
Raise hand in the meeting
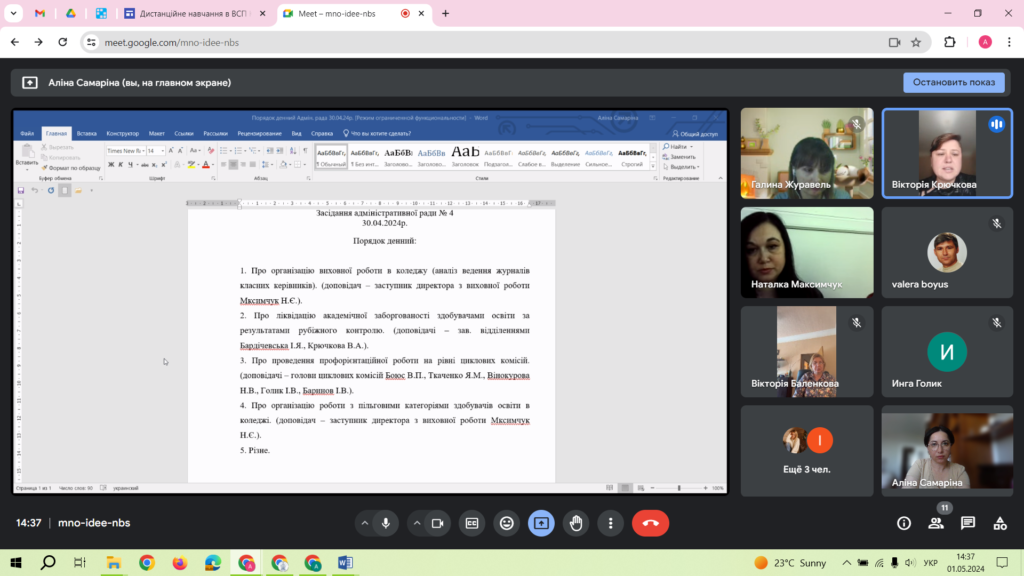576,523
